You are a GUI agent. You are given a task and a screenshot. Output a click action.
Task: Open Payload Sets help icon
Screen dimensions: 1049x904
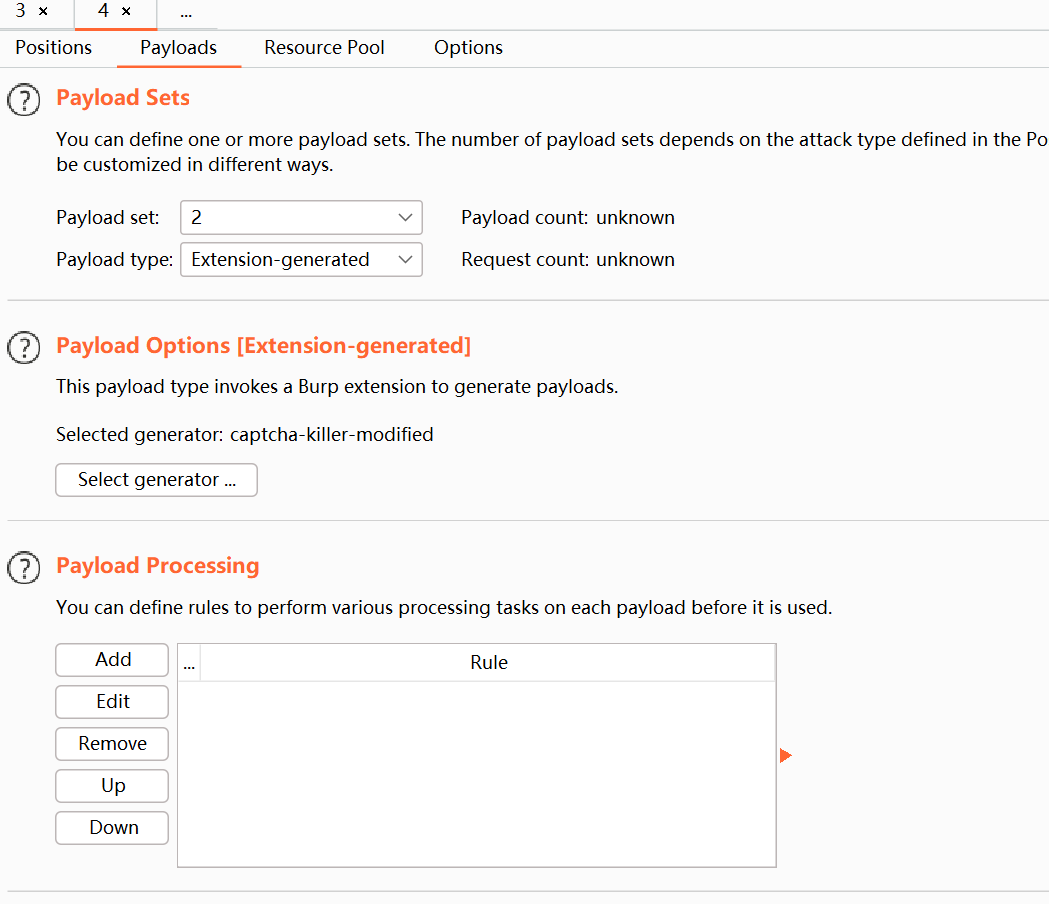(24, 100)
